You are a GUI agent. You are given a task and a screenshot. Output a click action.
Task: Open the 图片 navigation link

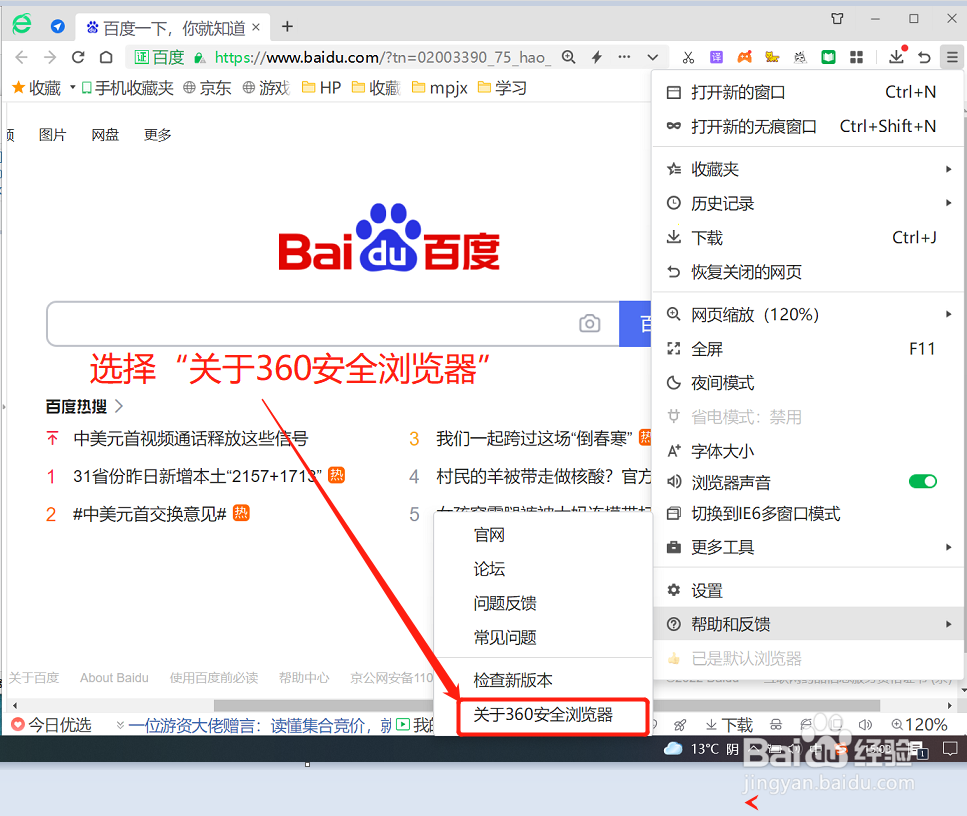click(52, 134)
